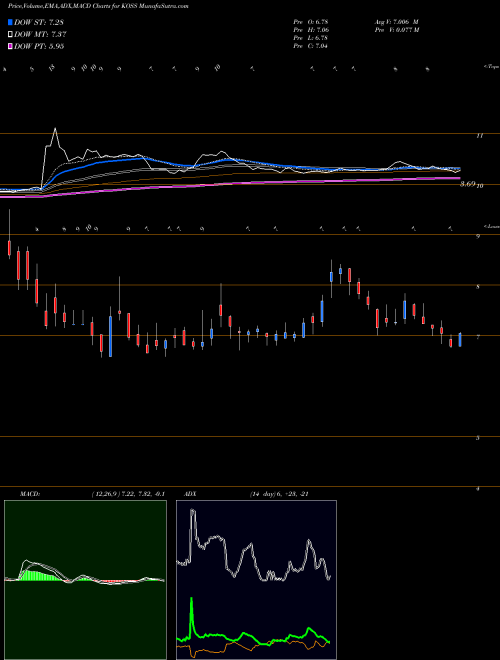Select the 'DOW PT: 5.95' legend label
The height and width of the screenshot is (660, 500).
[x=39, y=46]
